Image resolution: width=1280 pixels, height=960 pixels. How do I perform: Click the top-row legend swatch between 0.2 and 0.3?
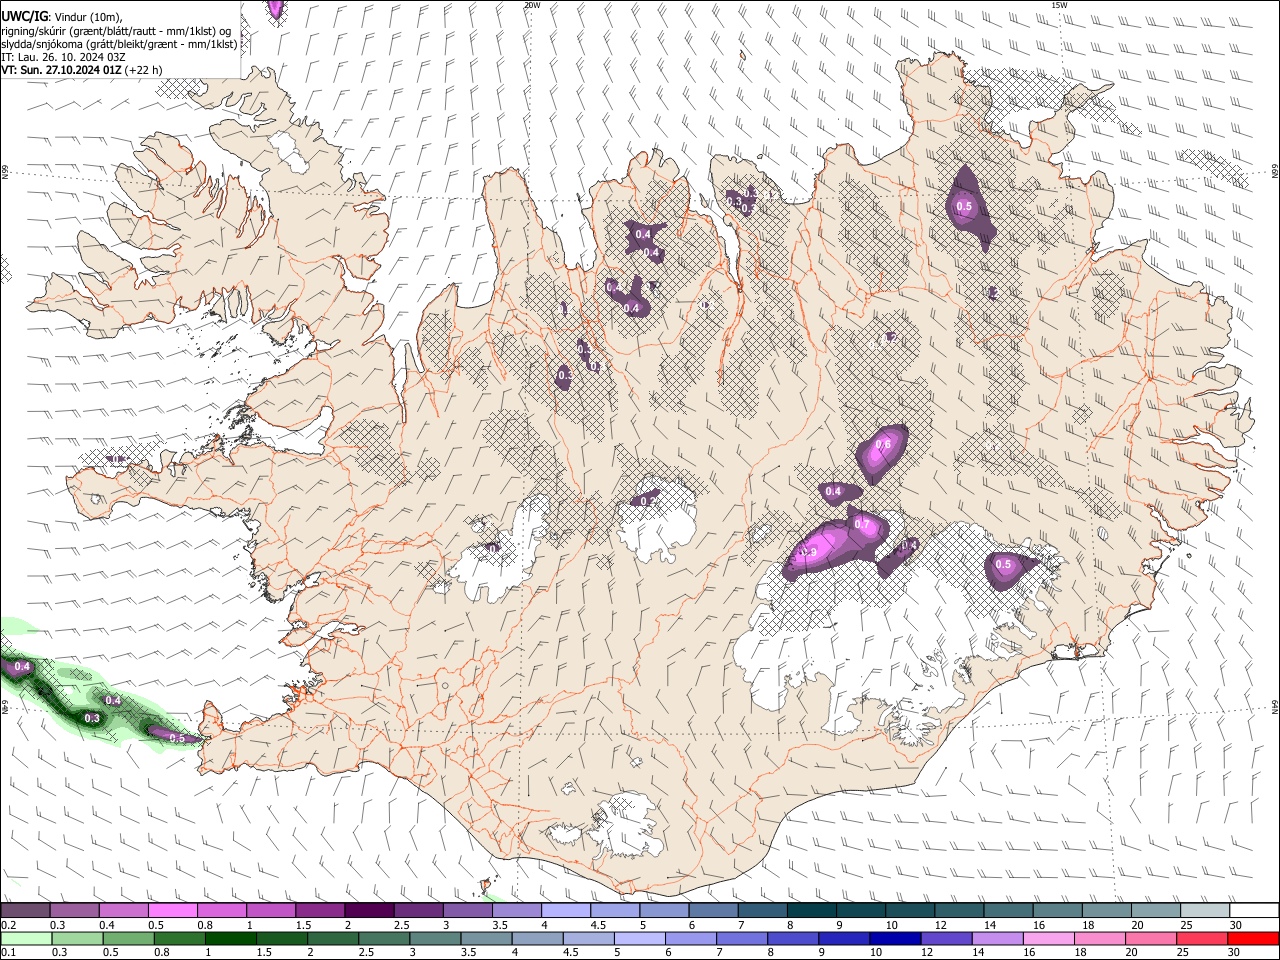click(25, 911)
